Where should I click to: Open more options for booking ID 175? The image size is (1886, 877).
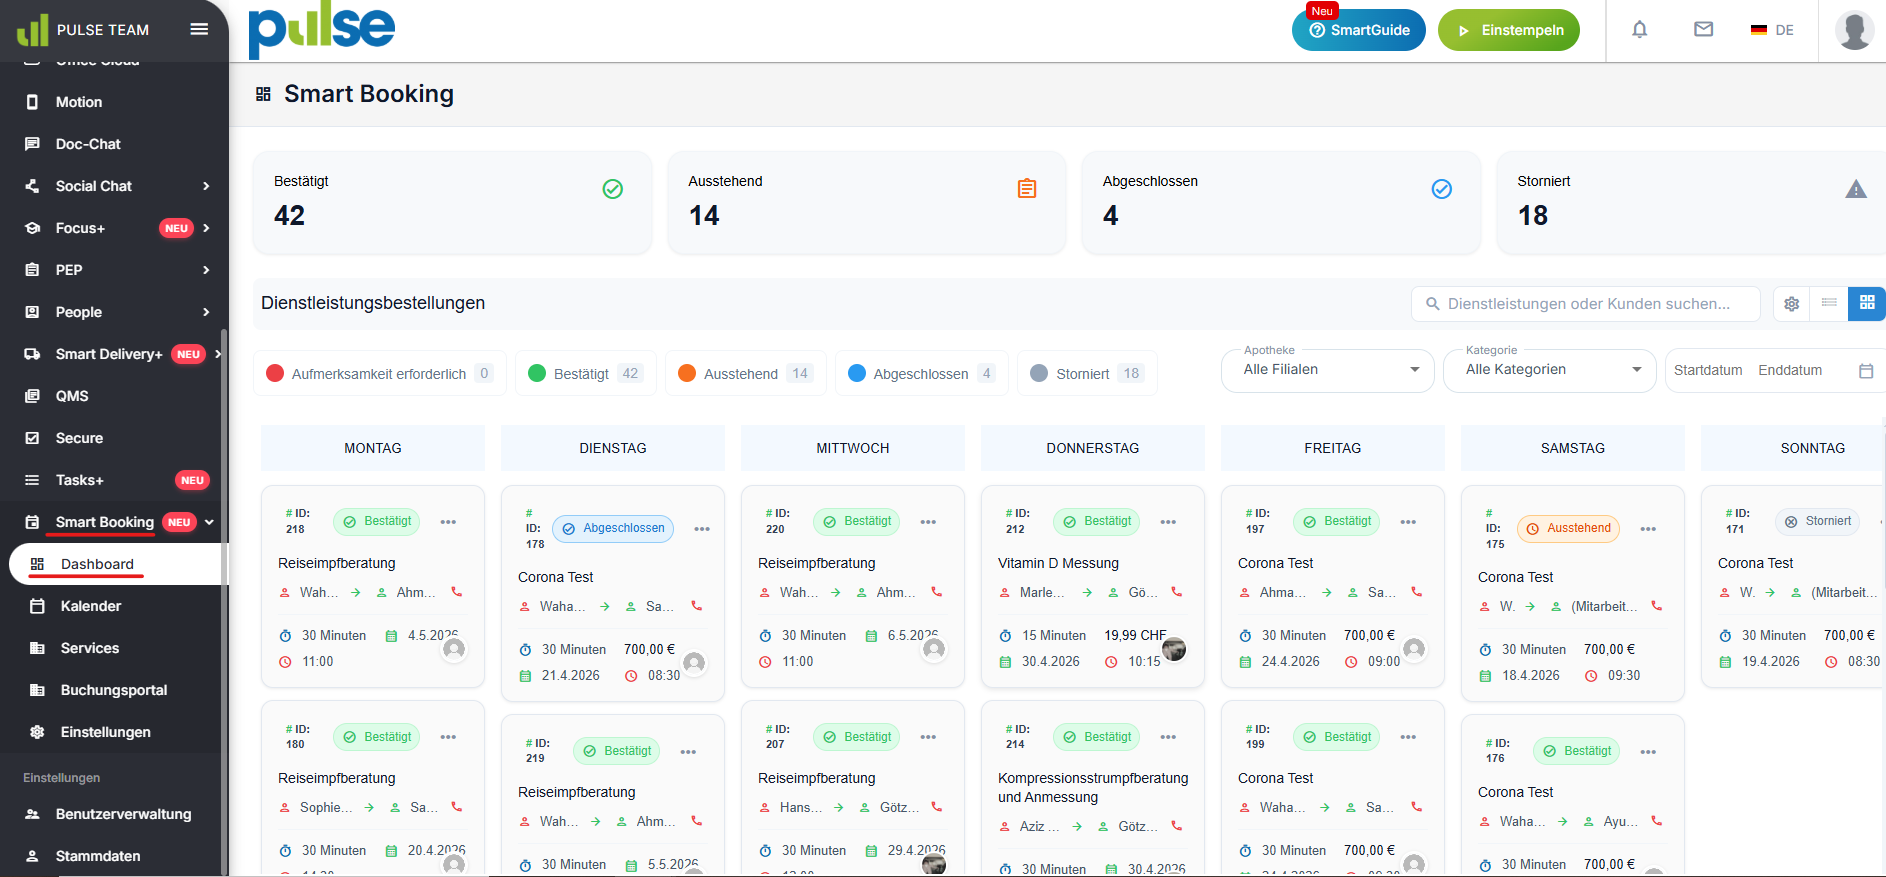click(x=1648, y=529)
